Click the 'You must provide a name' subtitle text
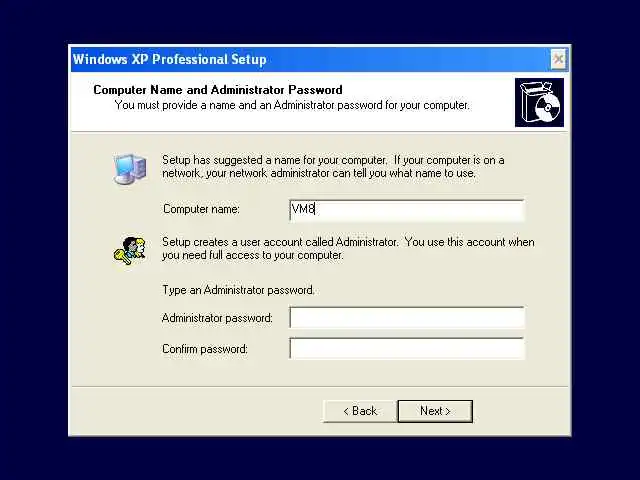 tap(292, 105)
